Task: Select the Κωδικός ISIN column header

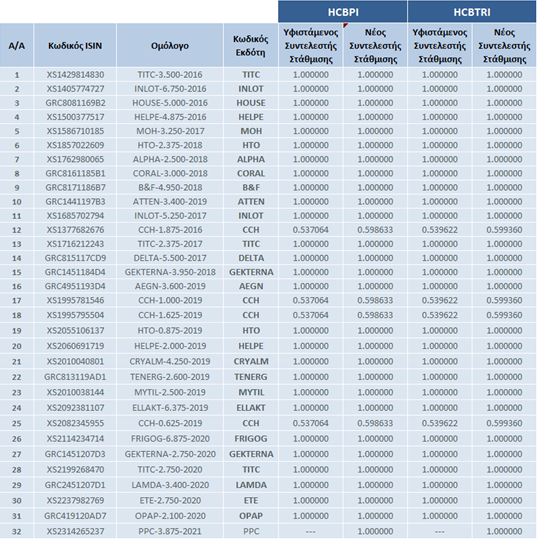Action: (x=75, y=45)
